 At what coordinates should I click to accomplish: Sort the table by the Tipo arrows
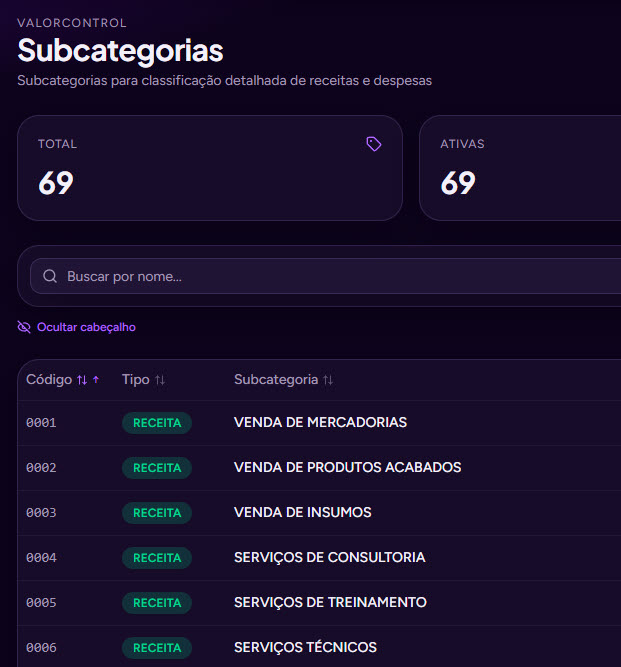[160, 380]
